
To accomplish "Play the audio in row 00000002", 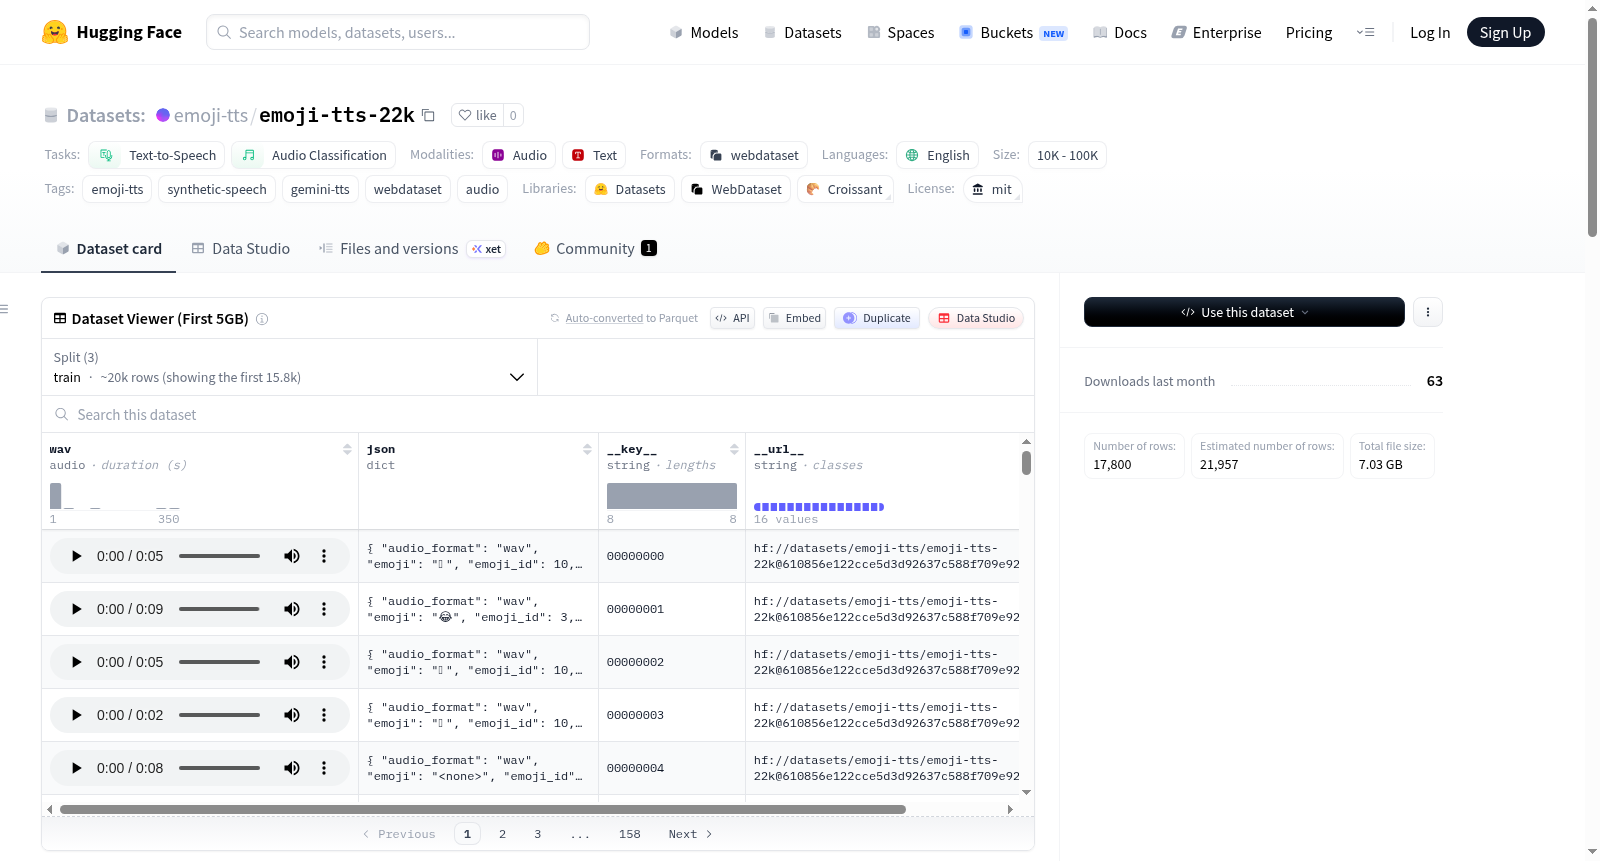I will point(76,662).
